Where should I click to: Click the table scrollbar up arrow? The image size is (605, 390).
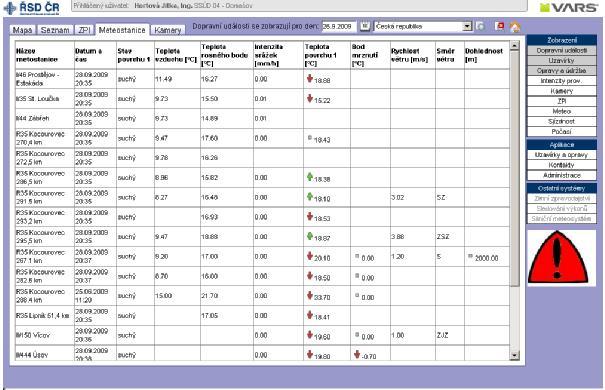click(x=514, y=46)
